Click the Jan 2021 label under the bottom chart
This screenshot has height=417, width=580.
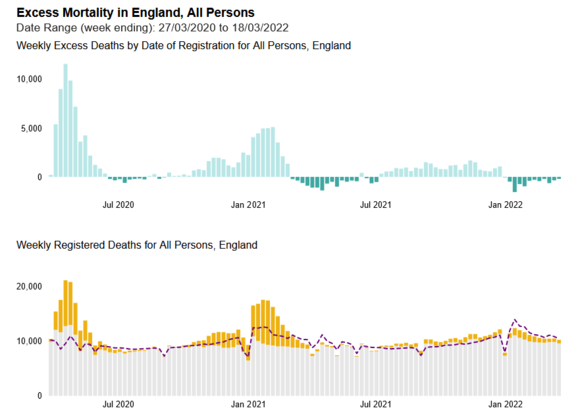coord(248,404)
